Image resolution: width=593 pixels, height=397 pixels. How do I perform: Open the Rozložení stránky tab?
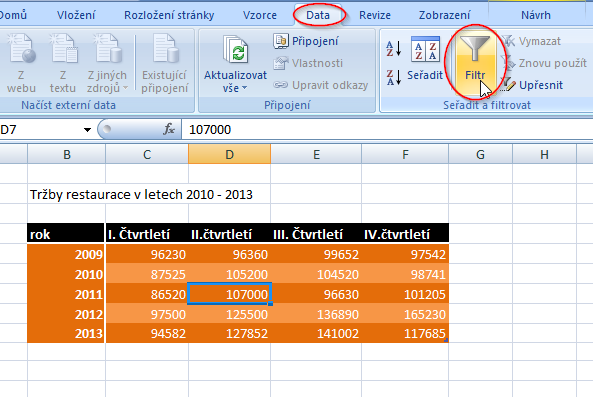coord(169,15)
